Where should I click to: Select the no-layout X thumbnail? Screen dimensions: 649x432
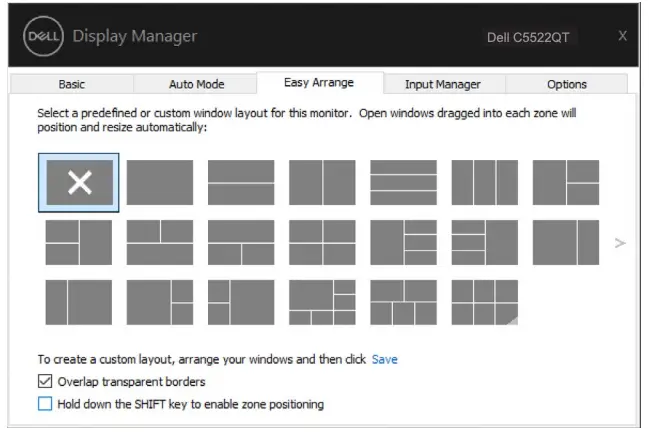coord(79,182)
